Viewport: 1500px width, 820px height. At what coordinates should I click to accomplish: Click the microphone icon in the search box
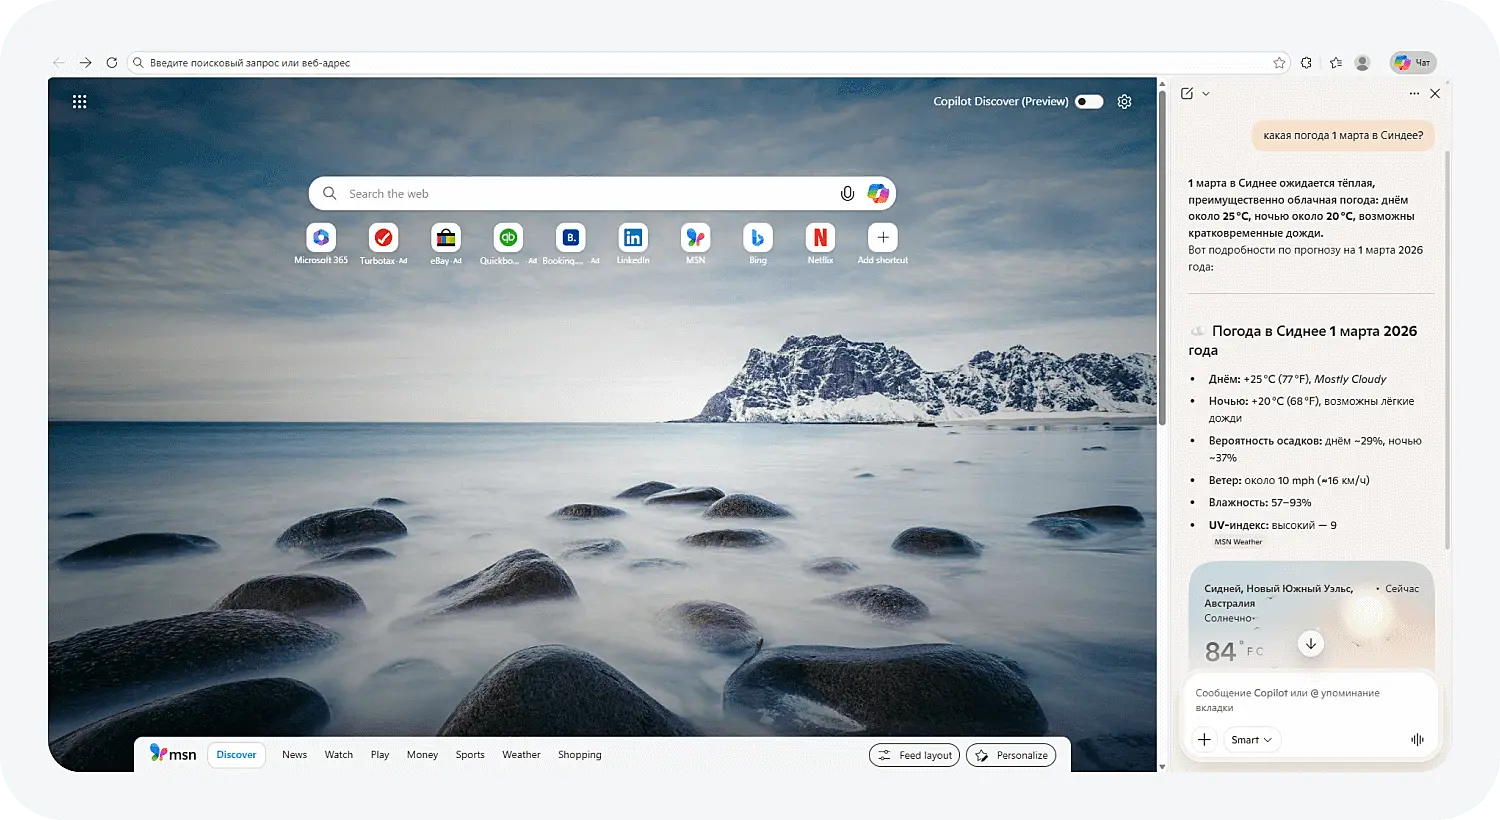[847, 193]
